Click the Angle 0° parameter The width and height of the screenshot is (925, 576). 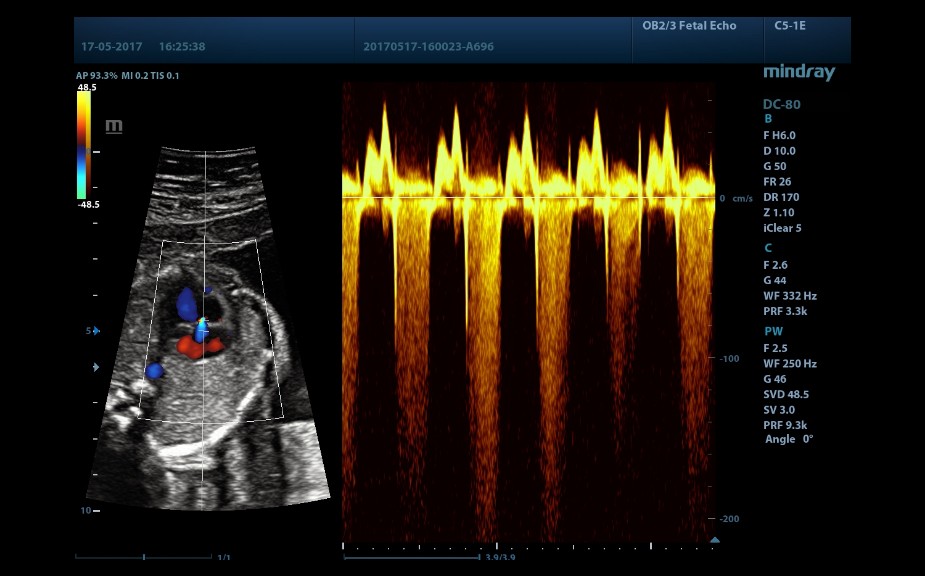[788, 439]
